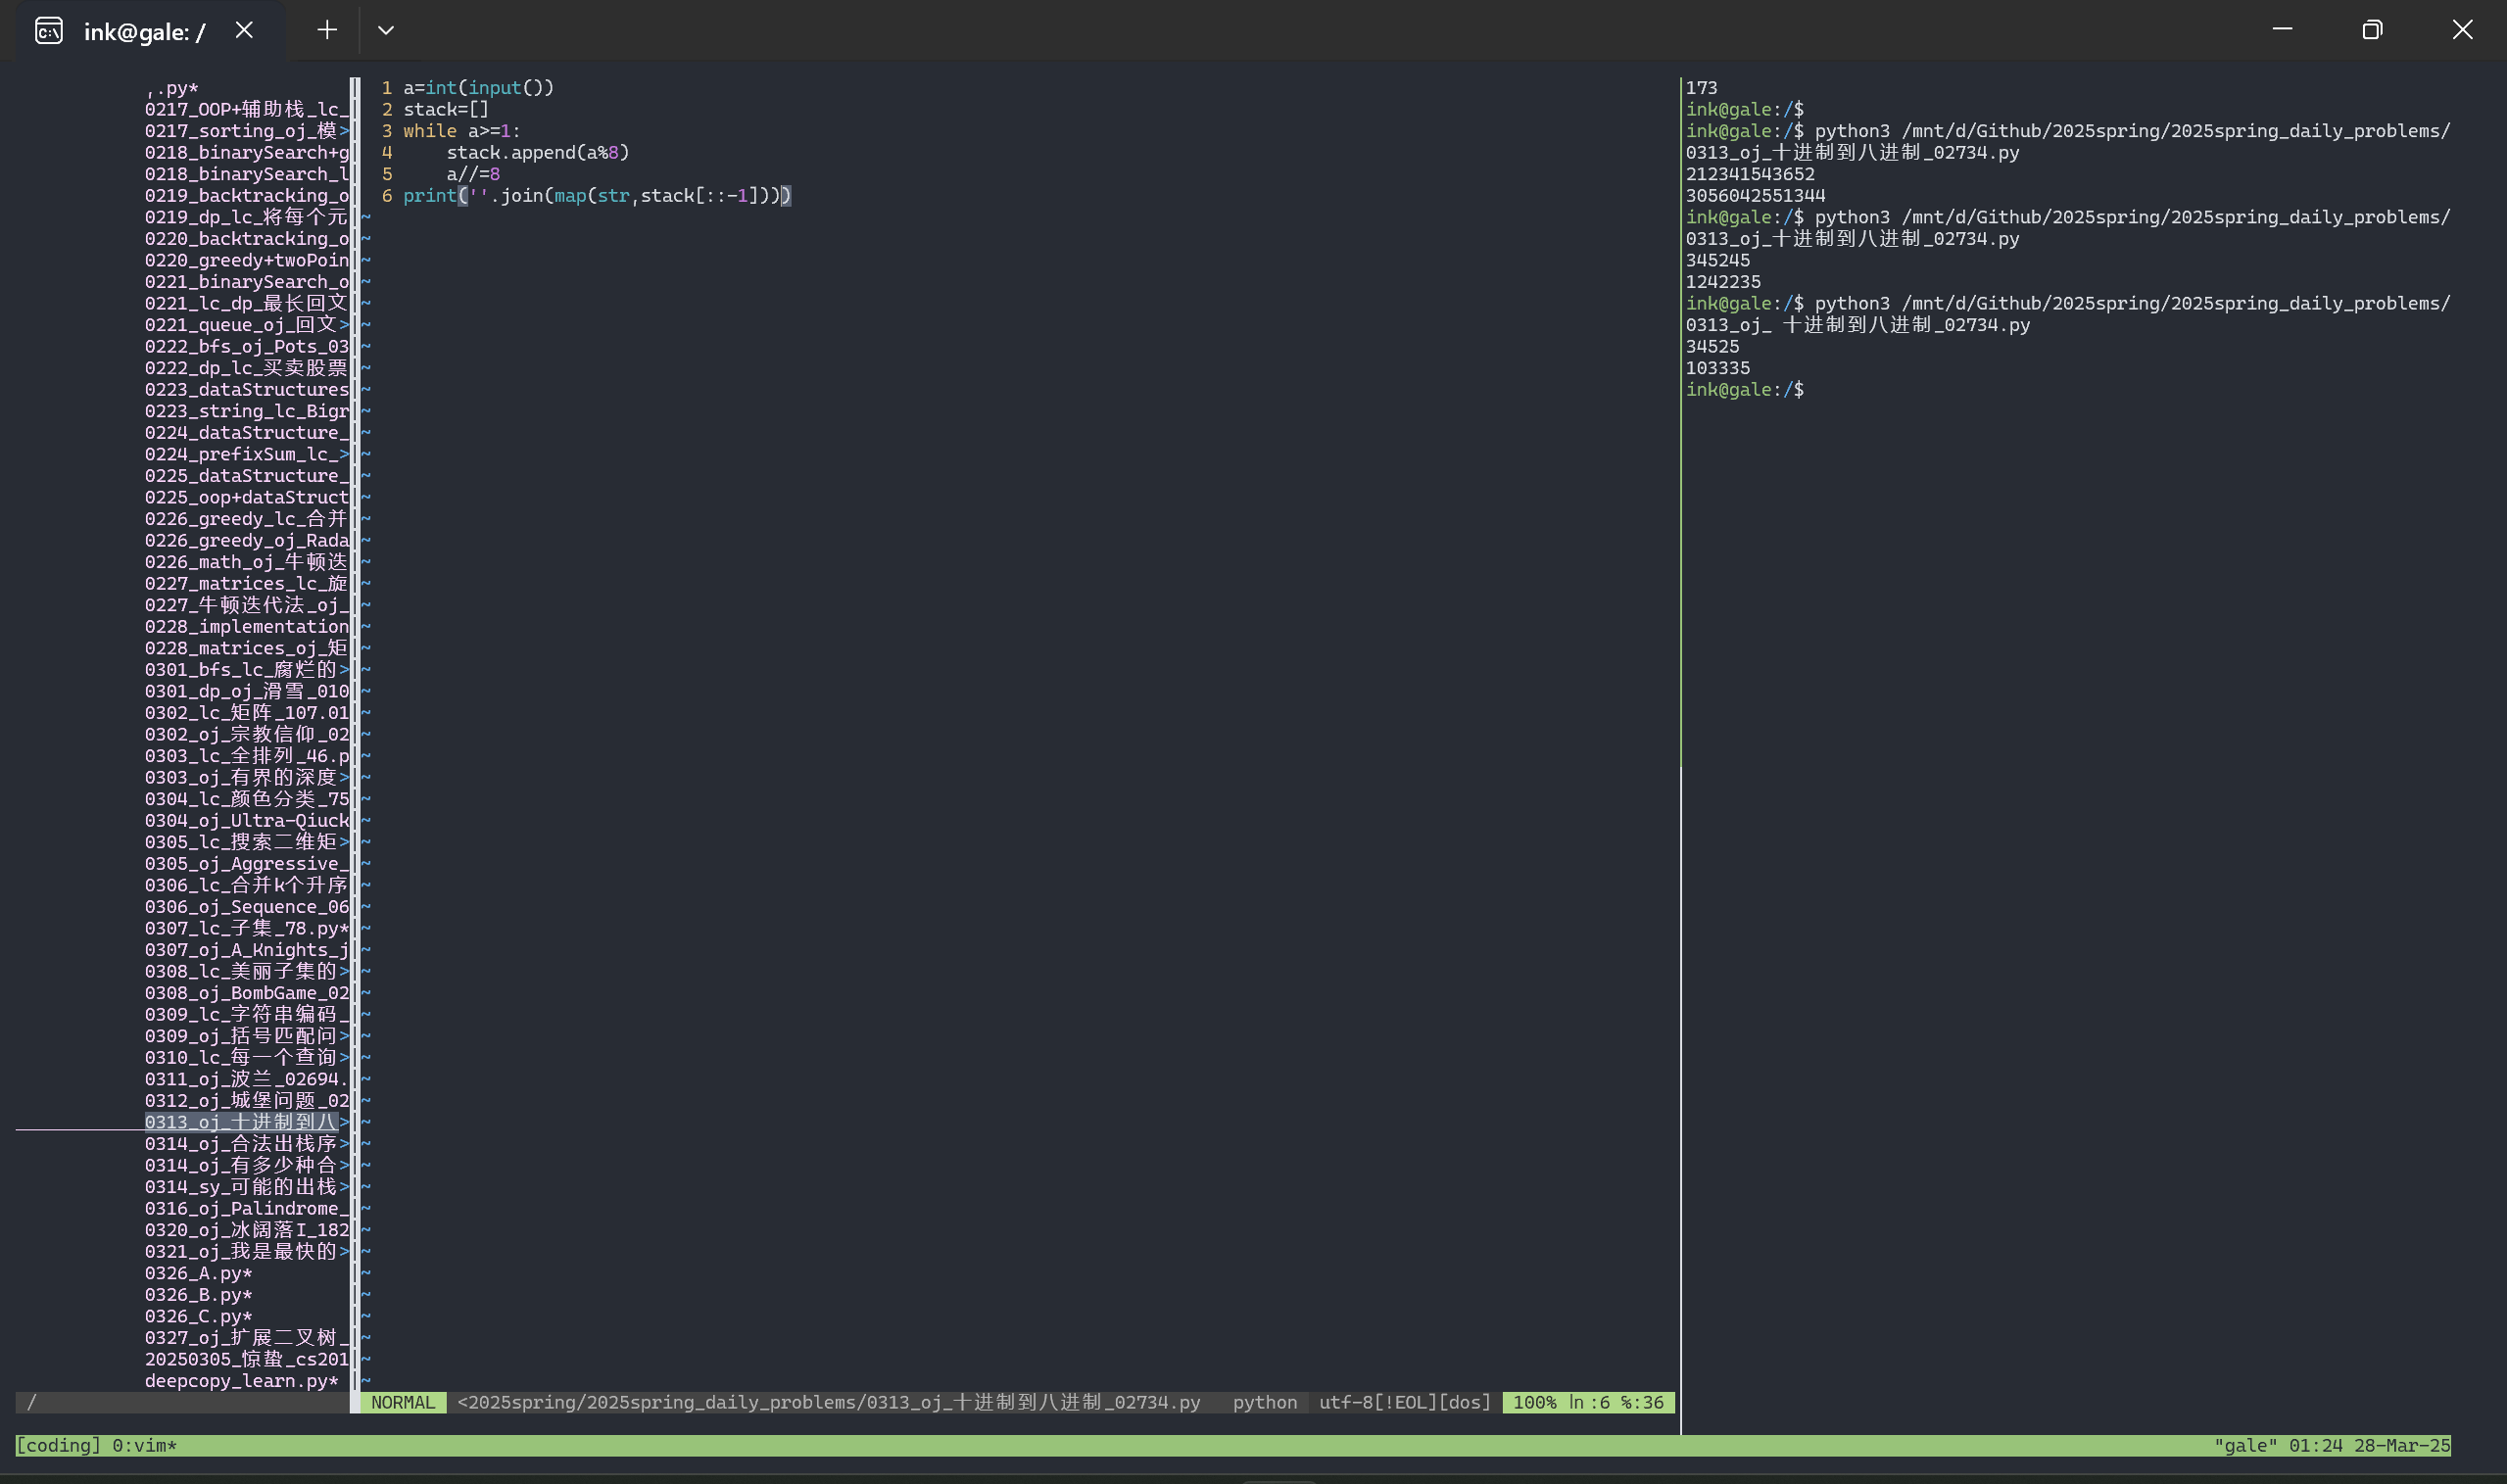Select file 0224_prefixSum_lc_ in file list
This screenshot has width=2507, height=1484.
247,454
